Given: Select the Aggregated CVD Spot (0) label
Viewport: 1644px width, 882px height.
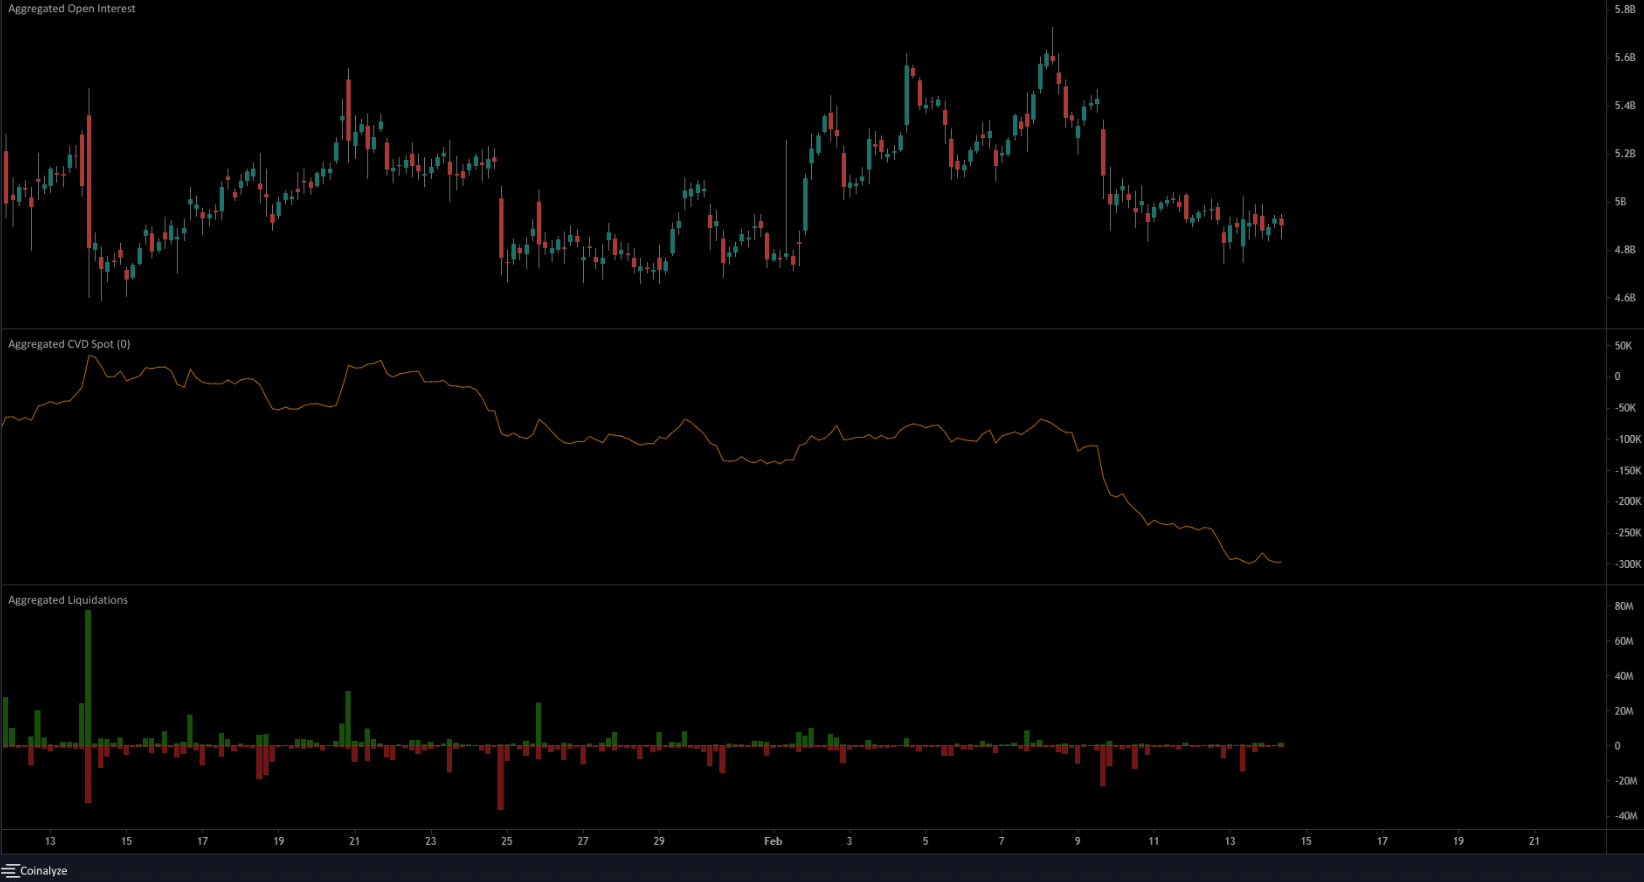Looking at the screenshot, I should [69, 344].
